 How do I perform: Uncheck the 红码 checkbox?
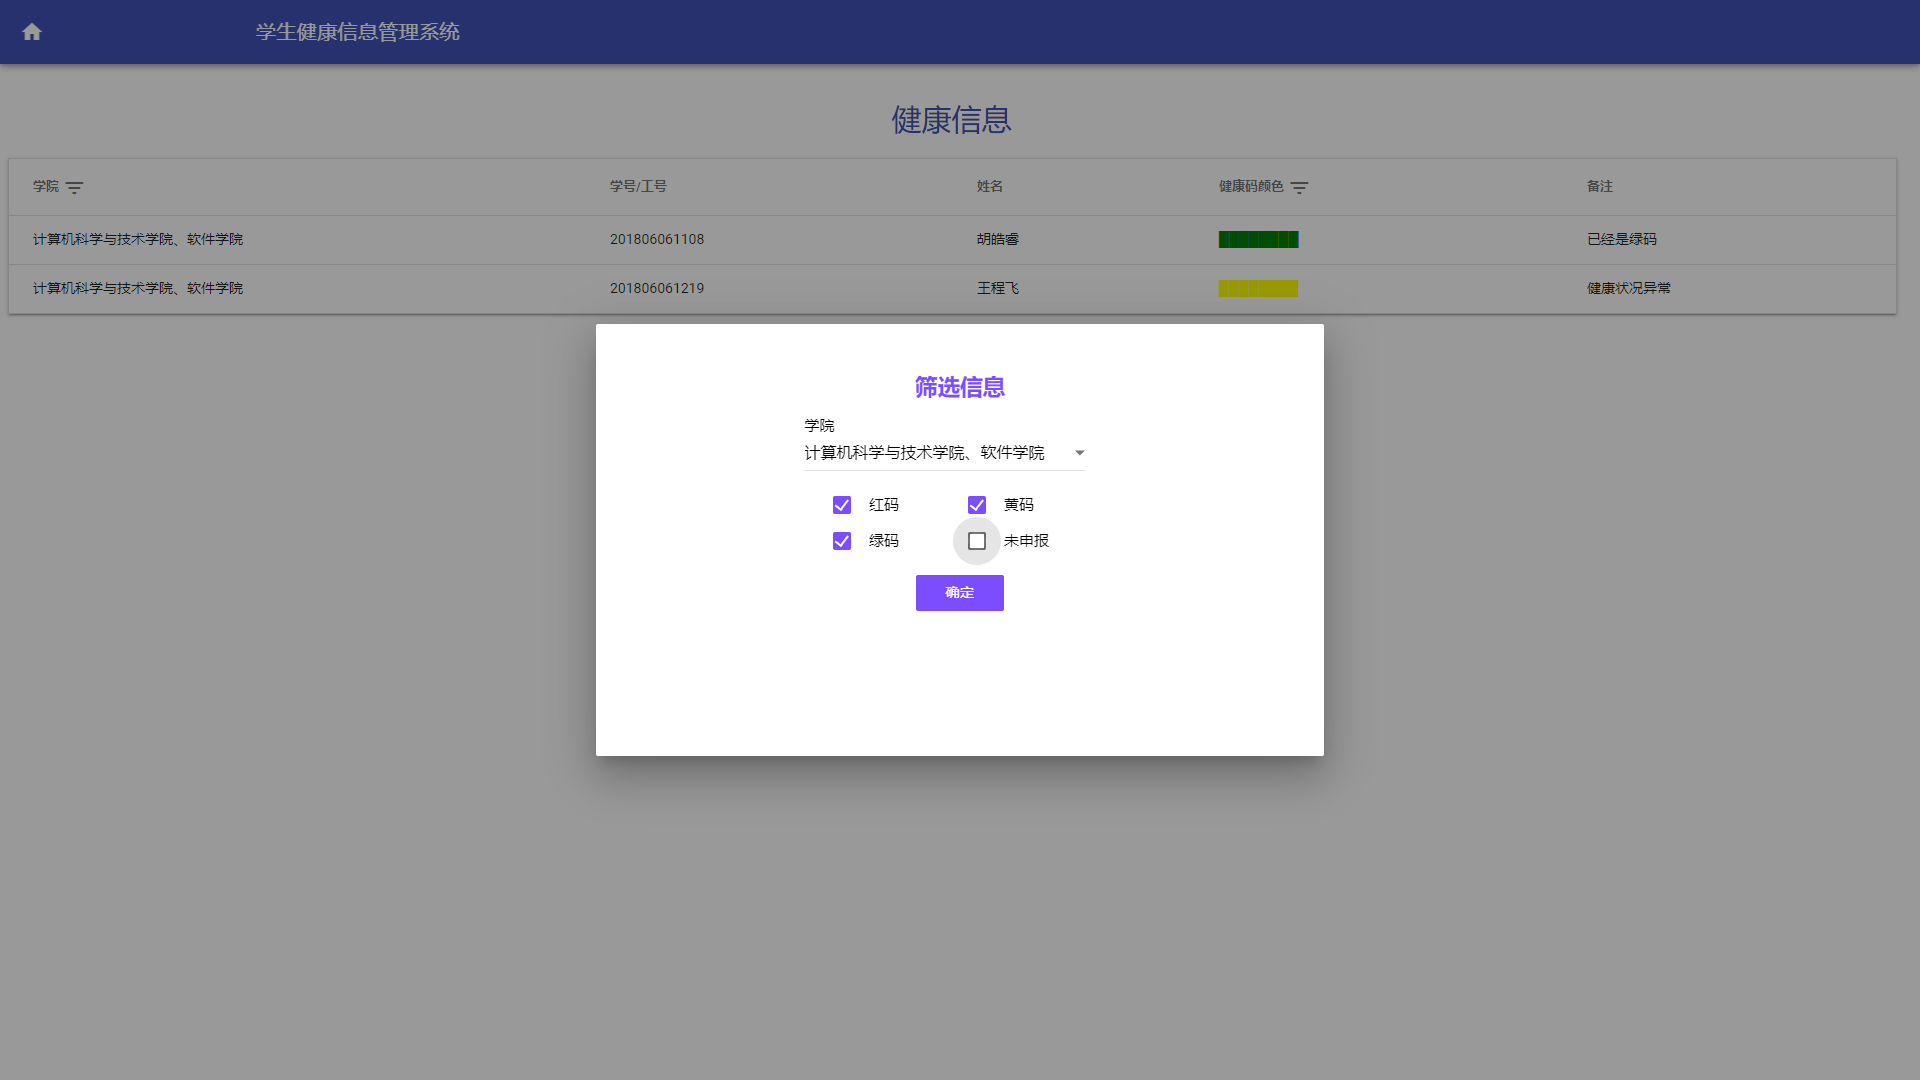(x=842, y=505)
